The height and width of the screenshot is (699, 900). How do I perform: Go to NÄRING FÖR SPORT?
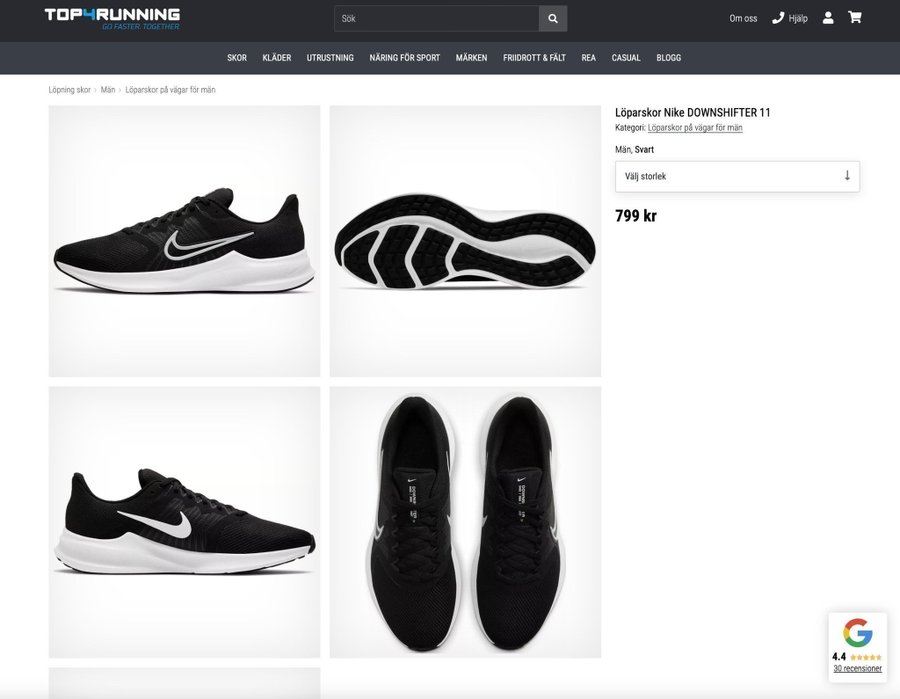pos(405,58)
